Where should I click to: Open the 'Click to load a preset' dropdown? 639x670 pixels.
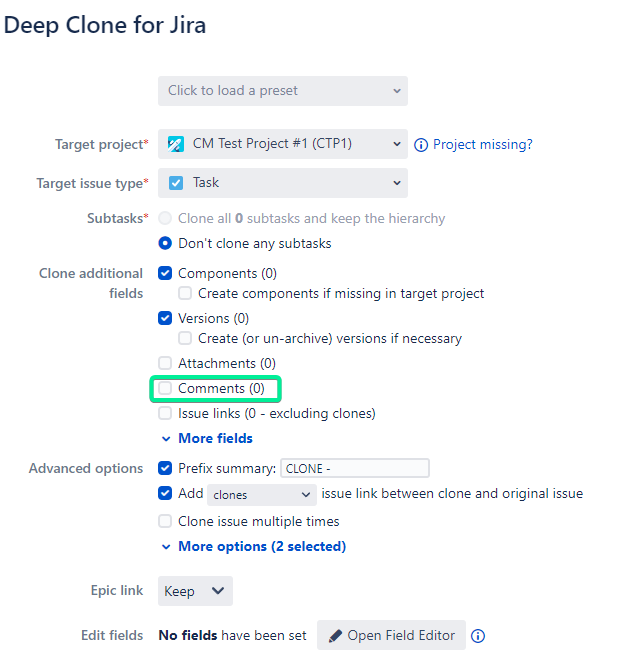(x=283, y=91)
